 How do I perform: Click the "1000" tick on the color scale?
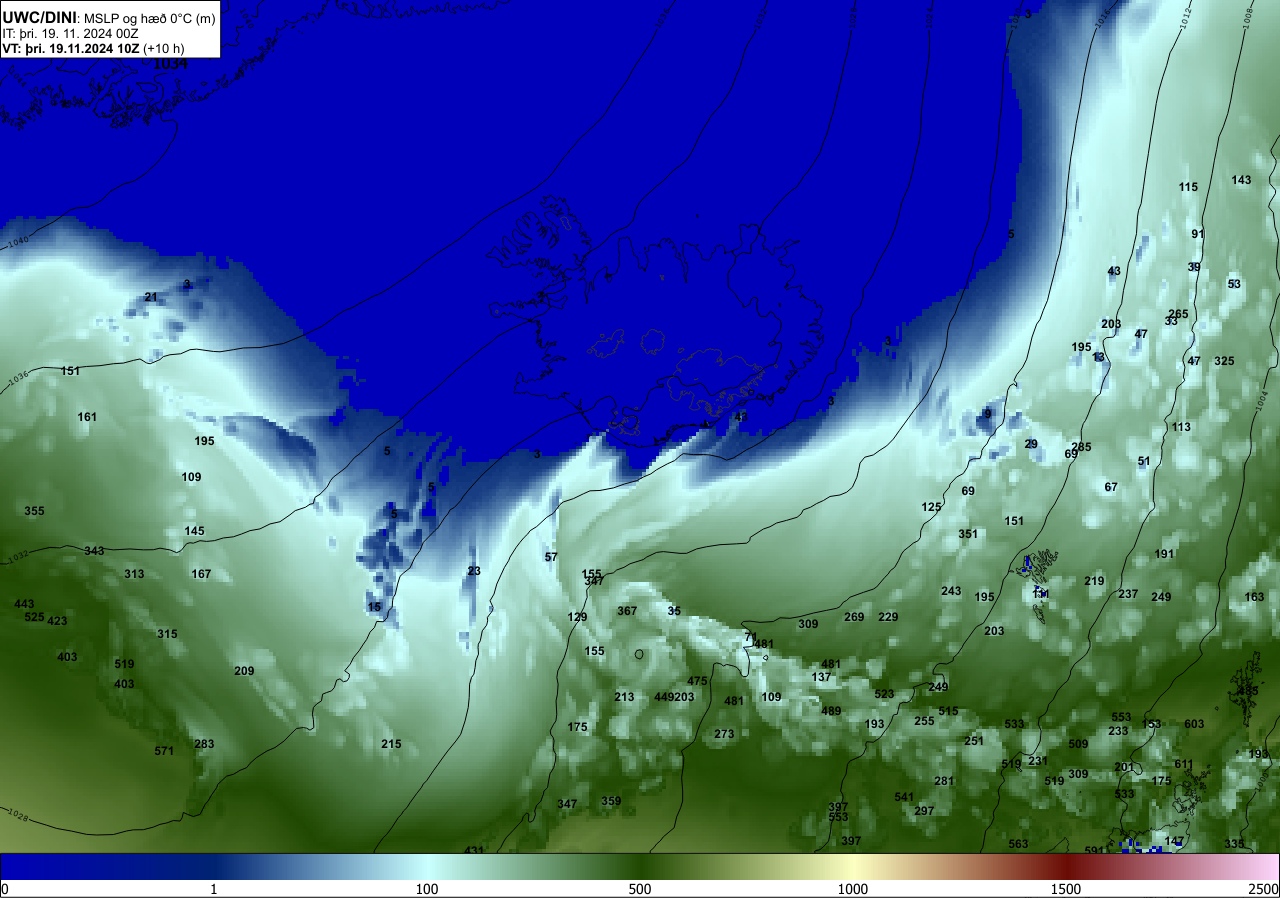853,889
